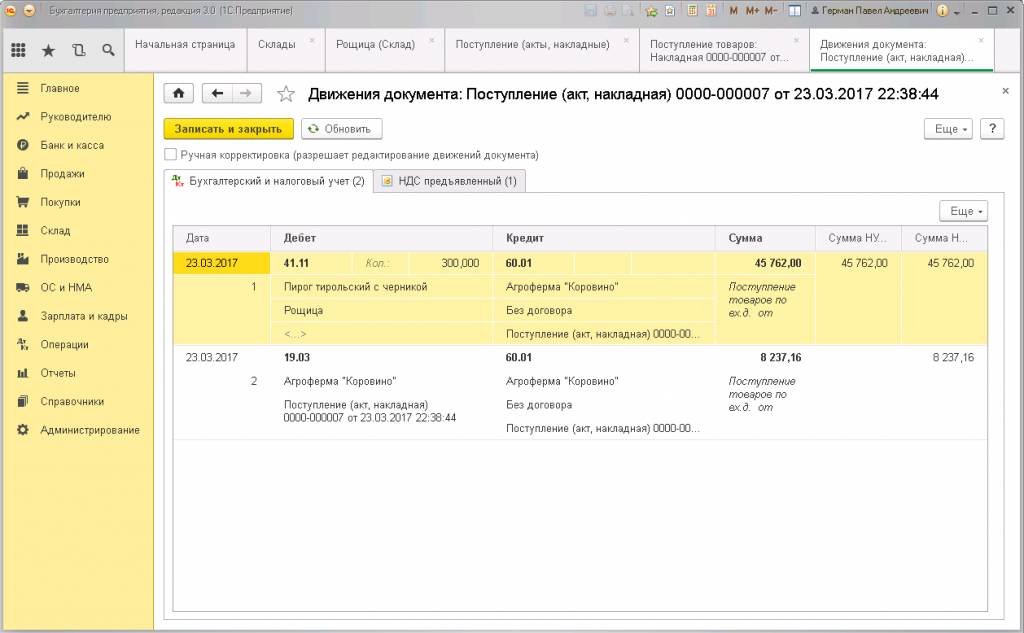This screenshot has width=1024, height=633.
Task: Switch to Бухгалтерский и налоговый учет tab
Action: click(268, 181)
